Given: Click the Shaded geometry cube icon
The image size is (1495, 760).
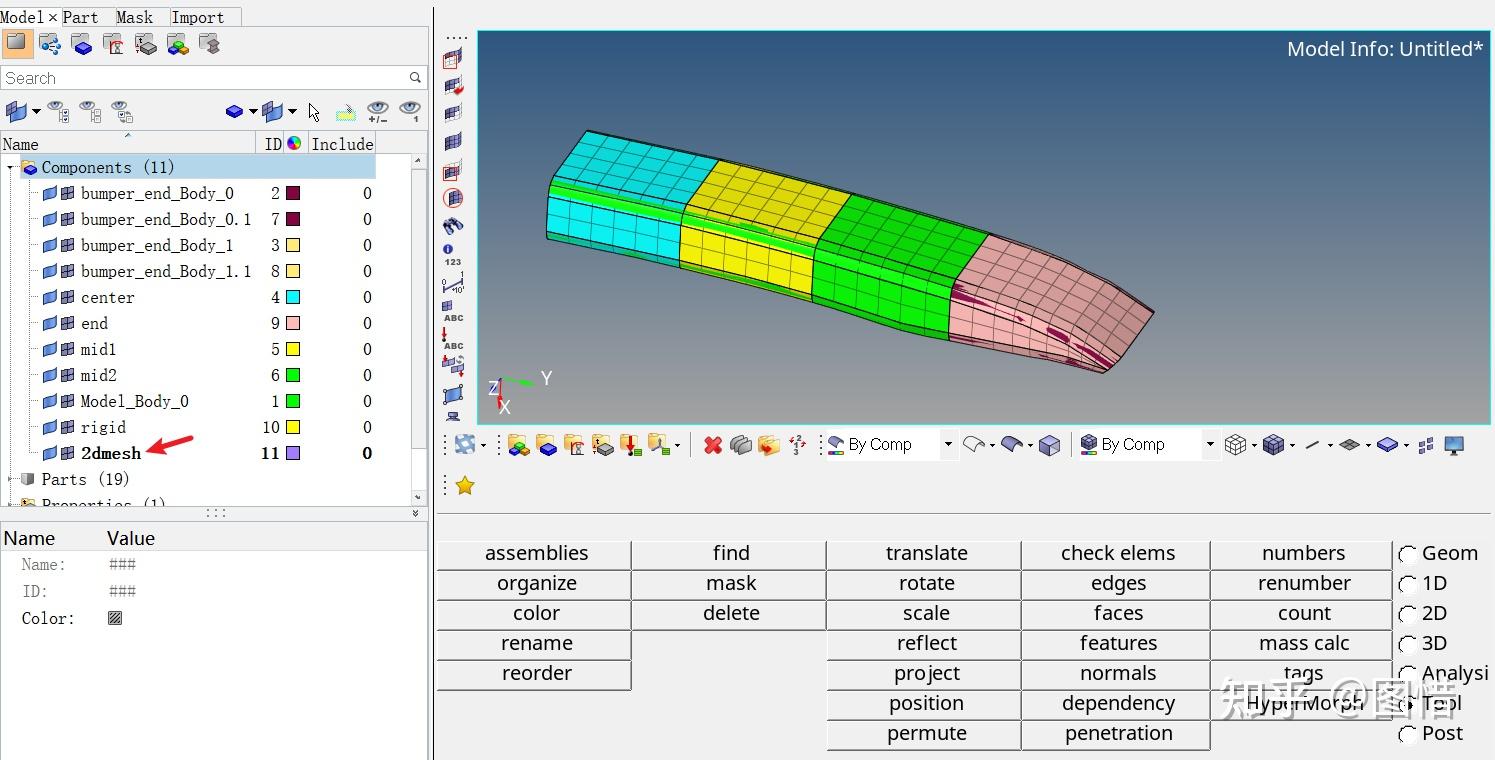Looking at the screenshot, I should tap(1049, 445).
